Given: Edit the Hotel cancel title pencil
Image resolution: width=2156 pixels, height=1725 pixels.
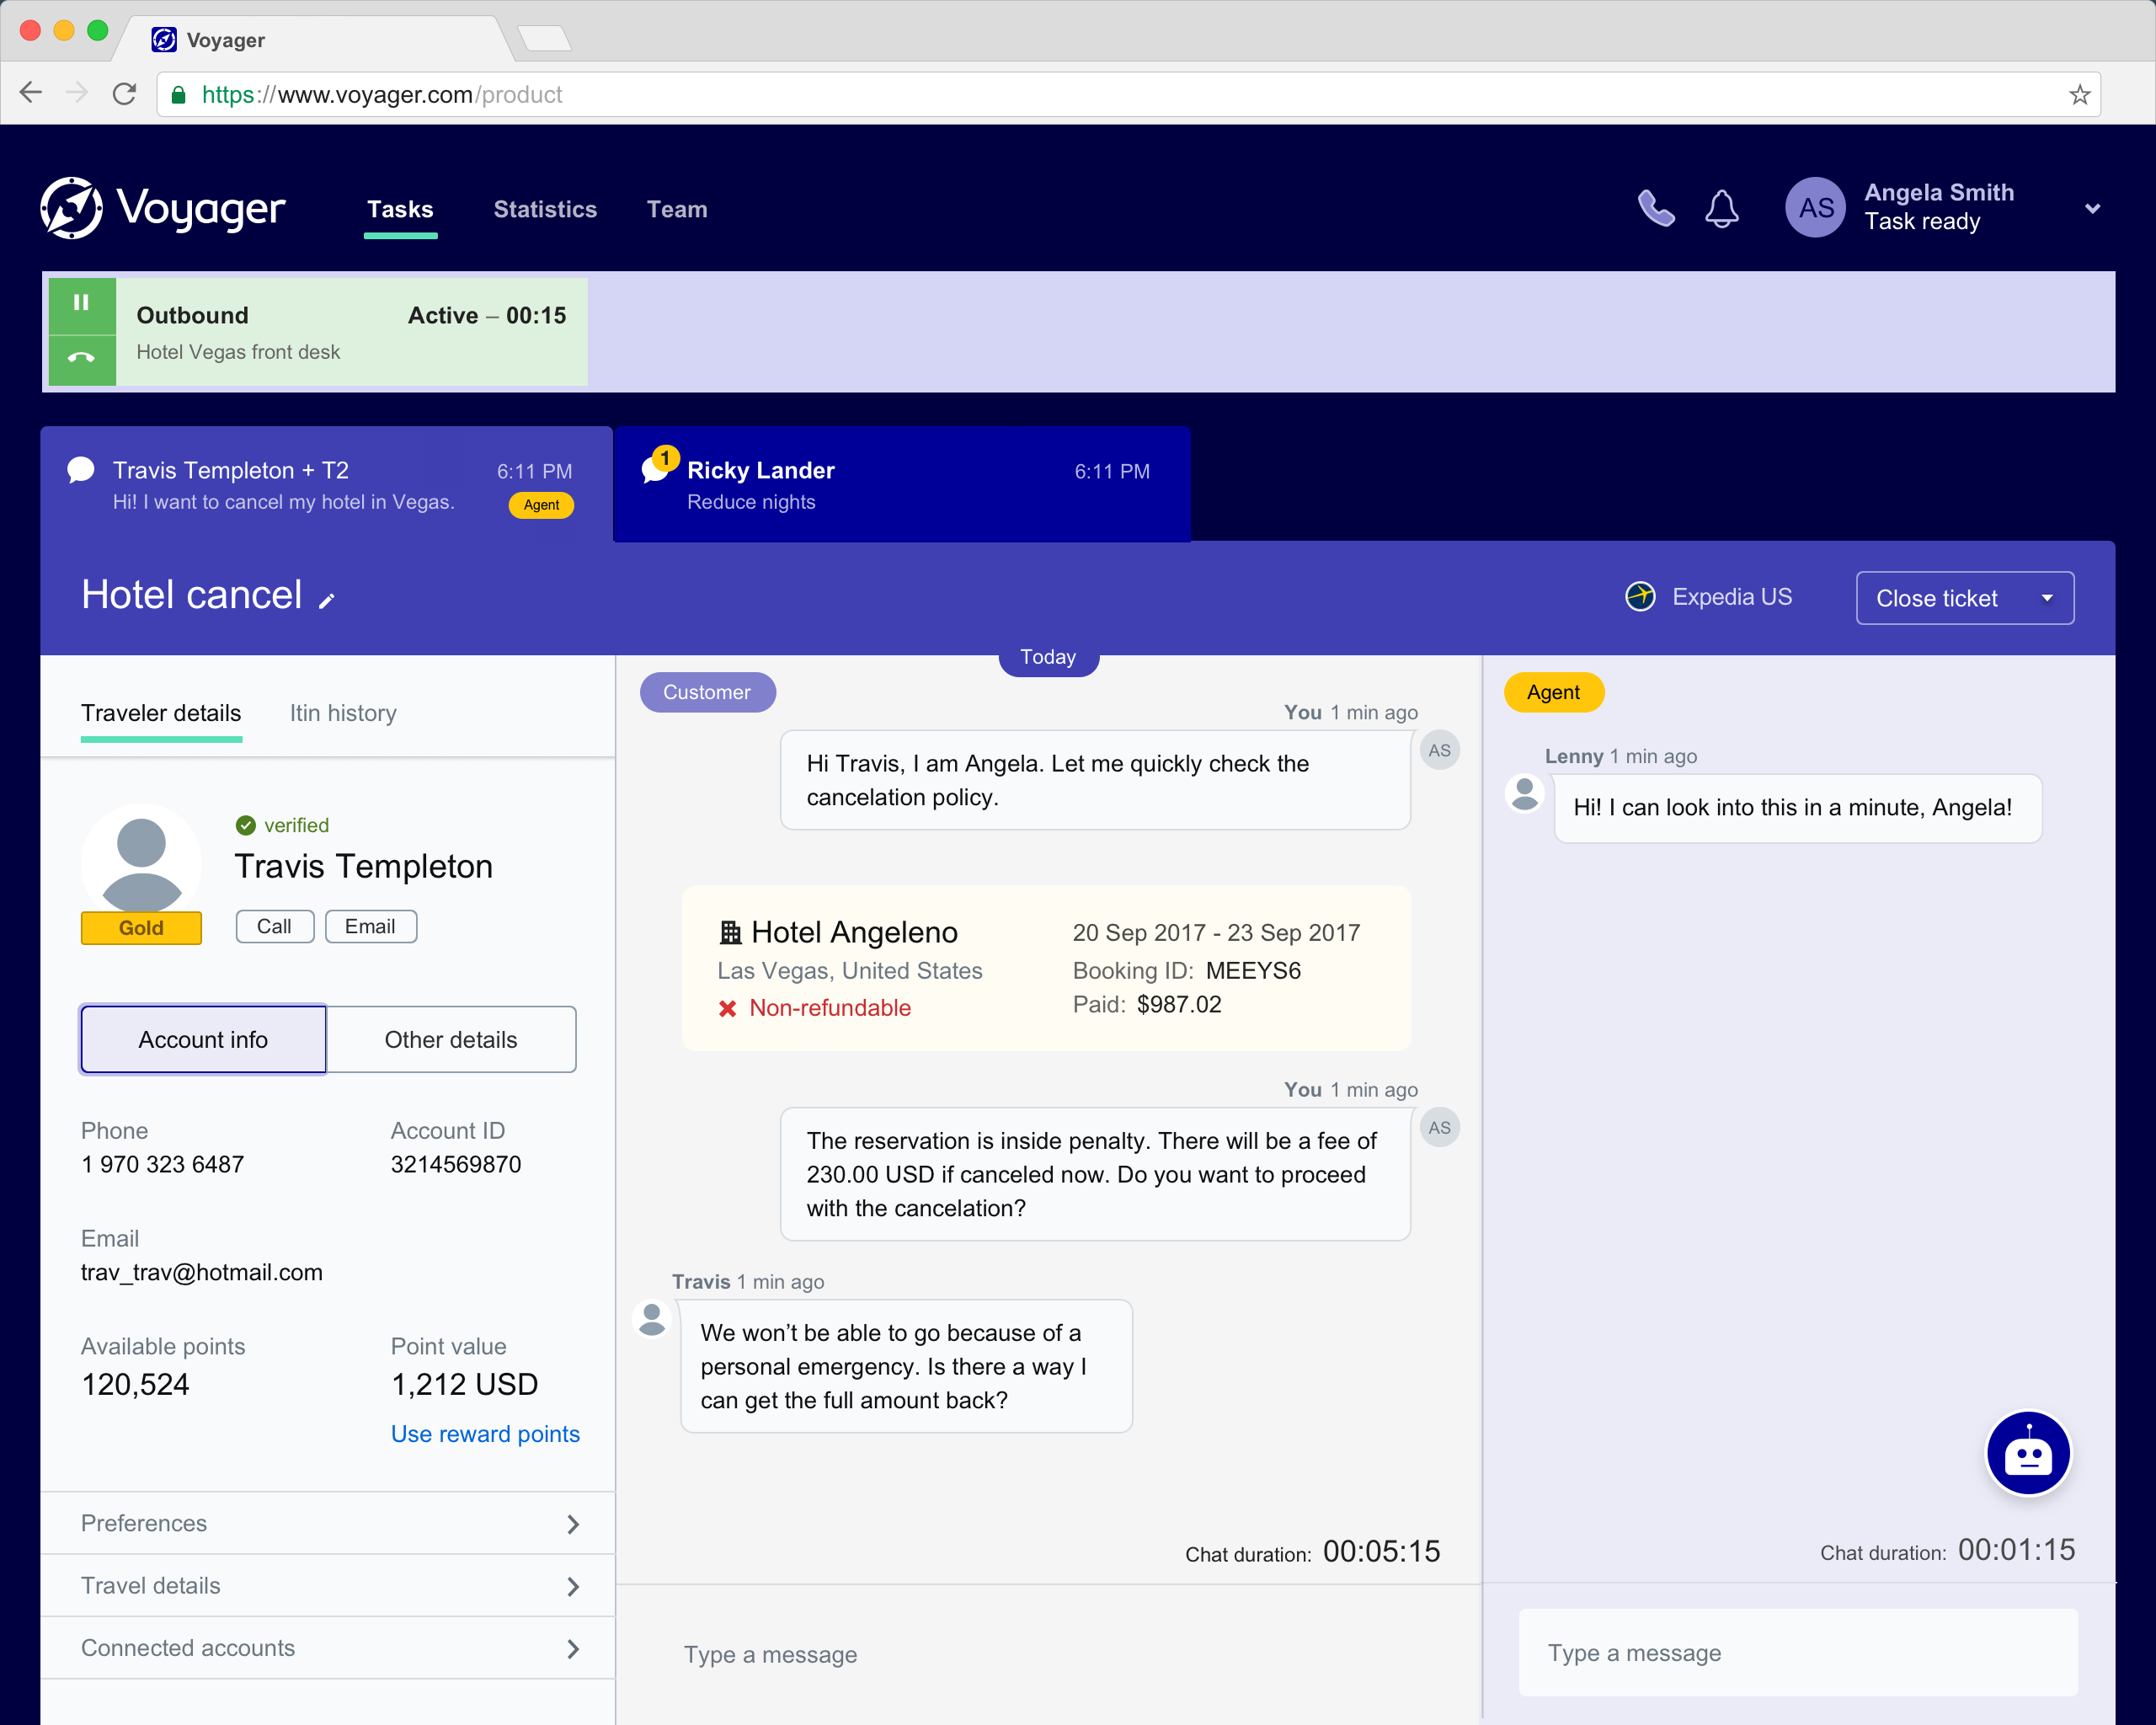Looking at the screenshot, I should 327,600.
